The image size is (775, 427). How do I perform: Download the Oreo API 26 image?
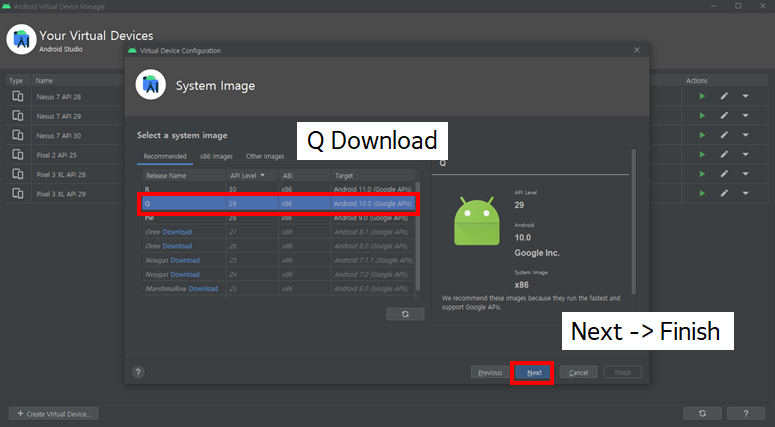point(177,246)
